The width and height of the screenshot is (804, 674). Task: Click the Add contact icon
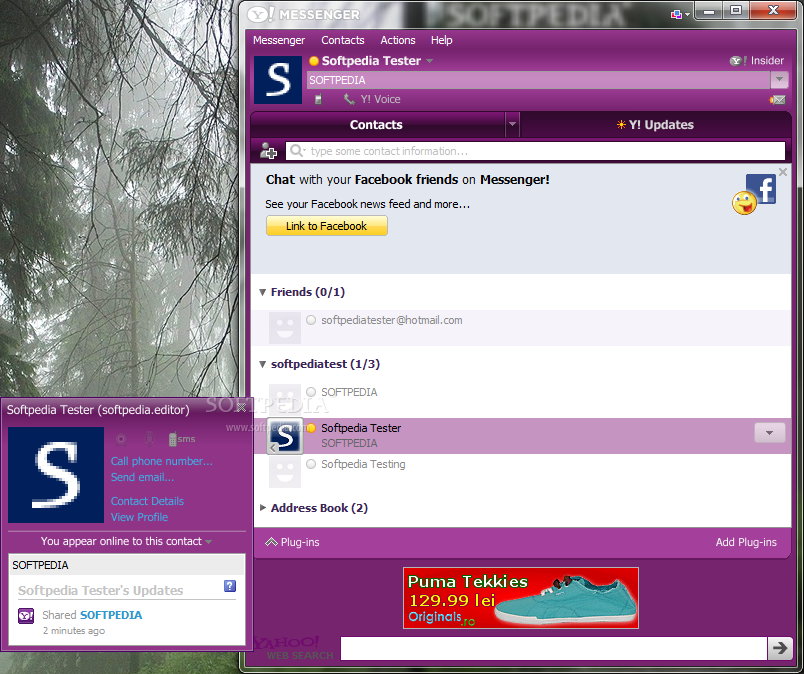268,151
